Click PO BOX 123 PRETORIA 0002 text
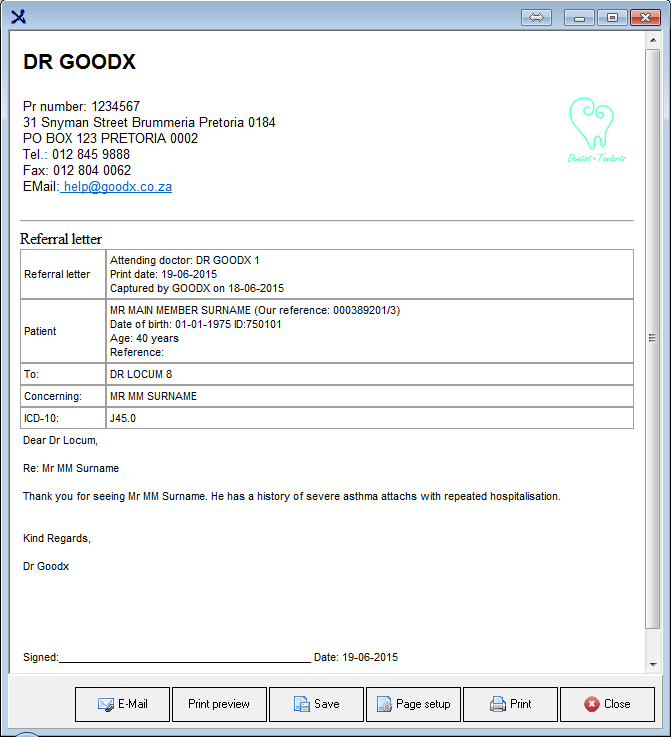 click(x=110, y=138)
